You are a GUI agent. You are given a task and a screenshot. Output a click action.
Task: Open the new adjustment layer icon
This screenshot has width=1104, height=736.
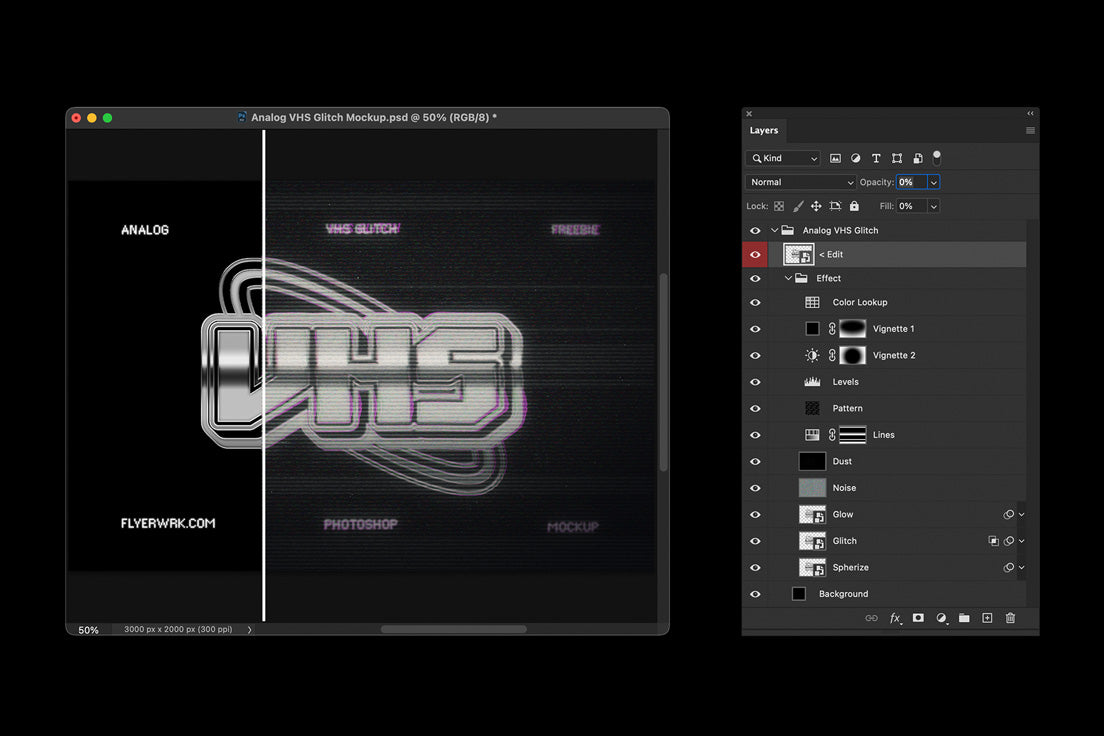click(941, 618)
